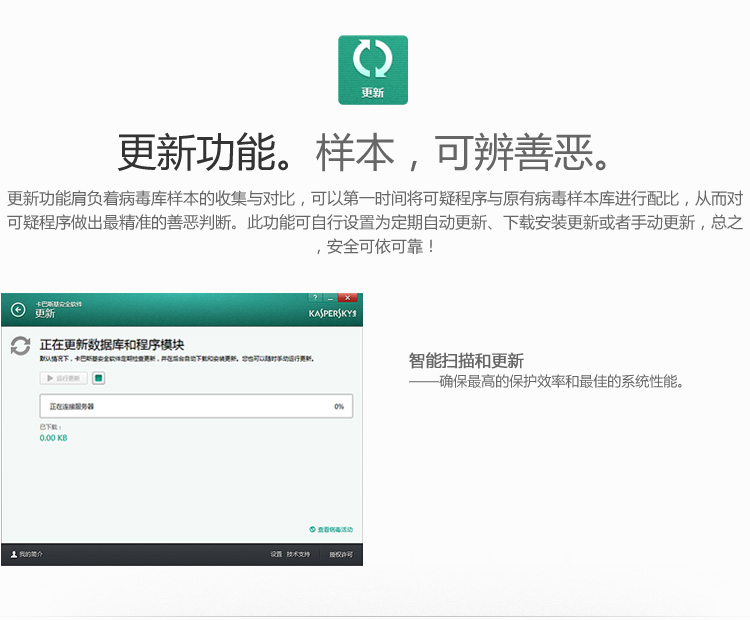Click the 0% progress percentage
The image size is (750, 620).
pos(339,407)
